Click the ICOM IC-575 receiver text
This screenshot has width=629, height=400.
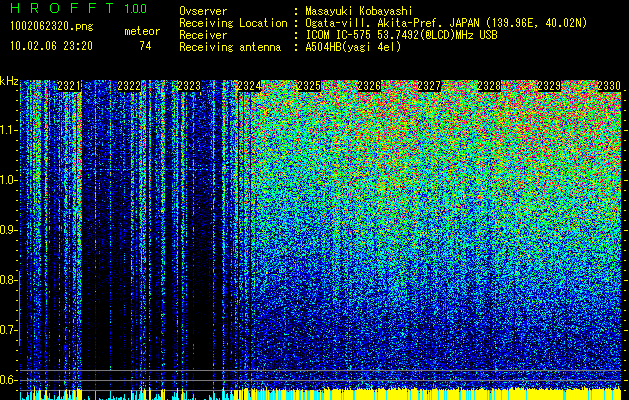(401, 35)
